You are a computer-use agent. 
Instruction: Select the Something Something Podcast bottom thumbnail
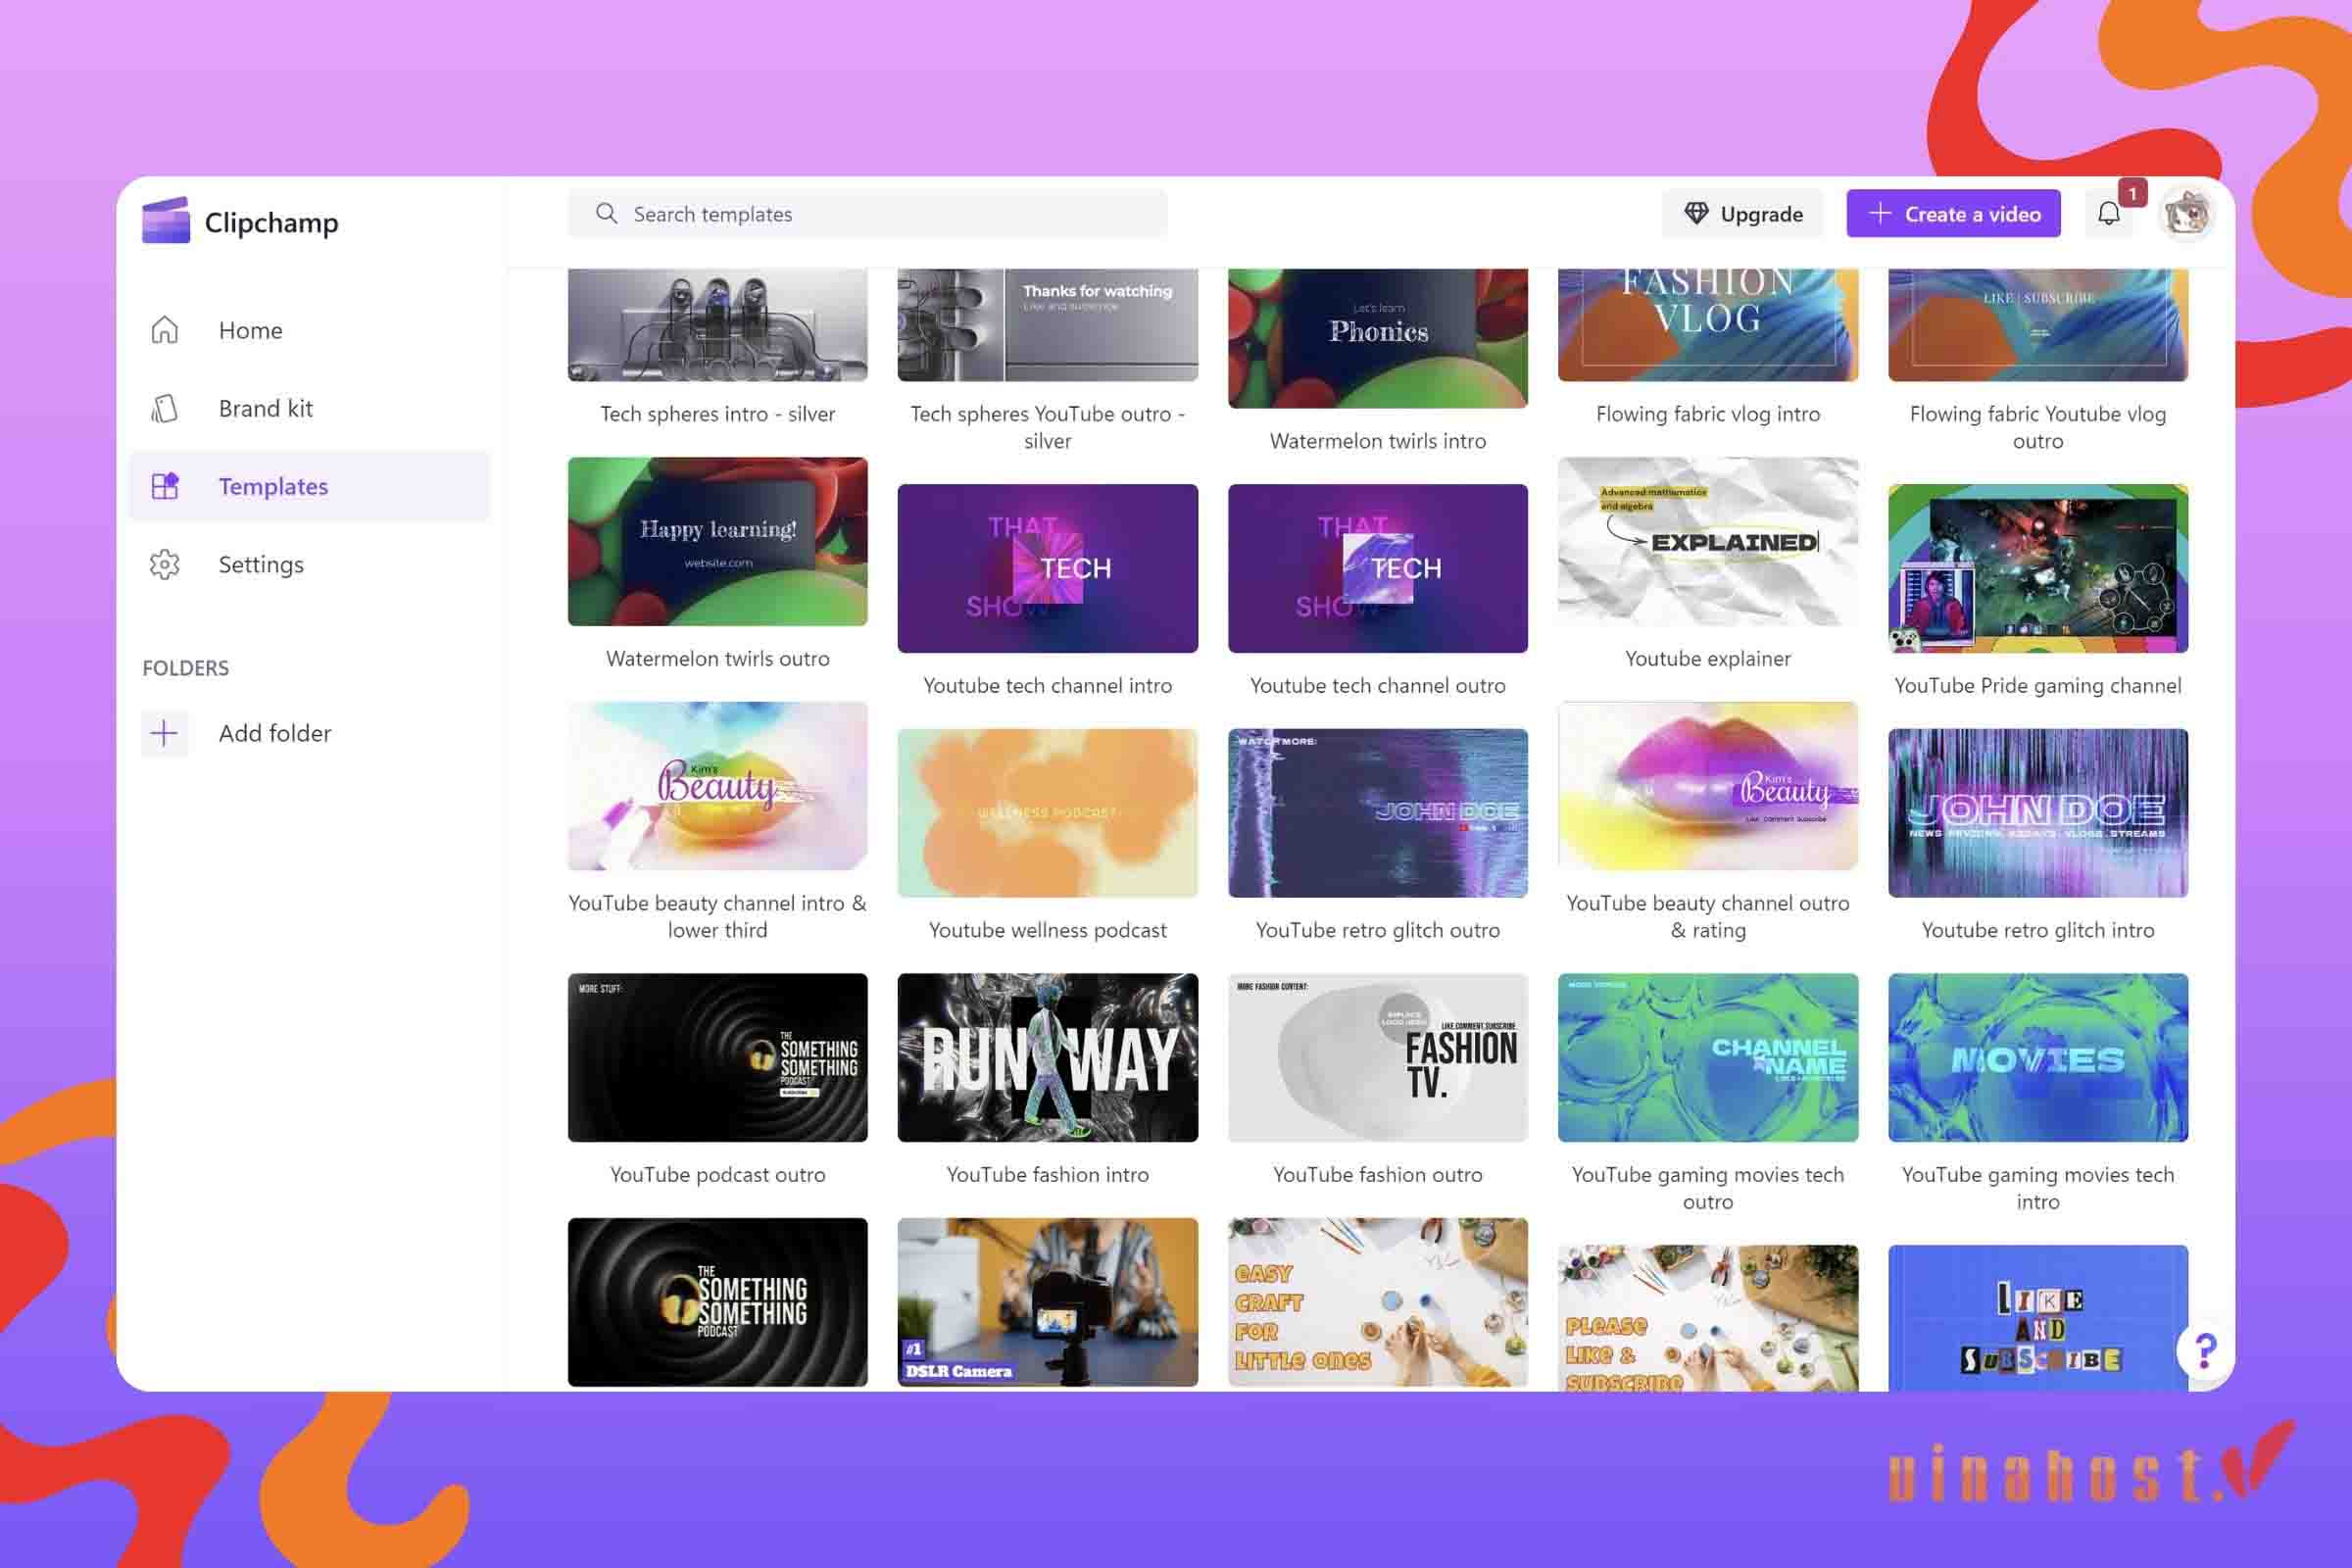tap(718, 1302)
